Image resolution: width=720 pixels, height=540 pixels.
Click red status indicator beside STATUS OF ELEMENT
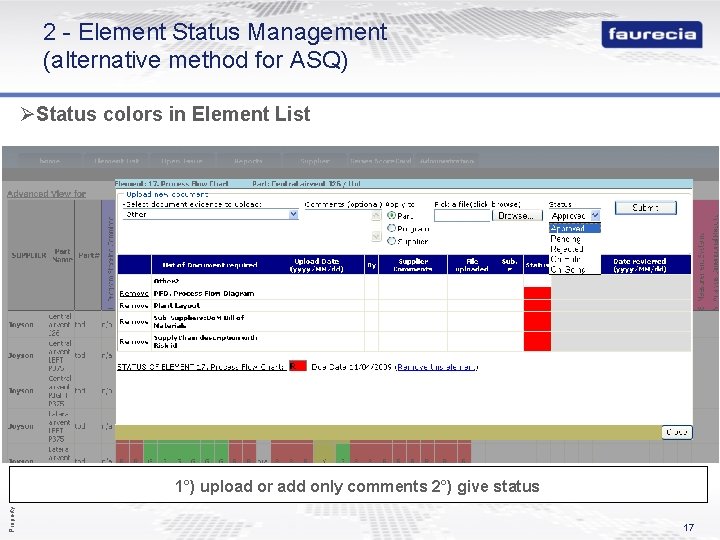tap(298, 366)
